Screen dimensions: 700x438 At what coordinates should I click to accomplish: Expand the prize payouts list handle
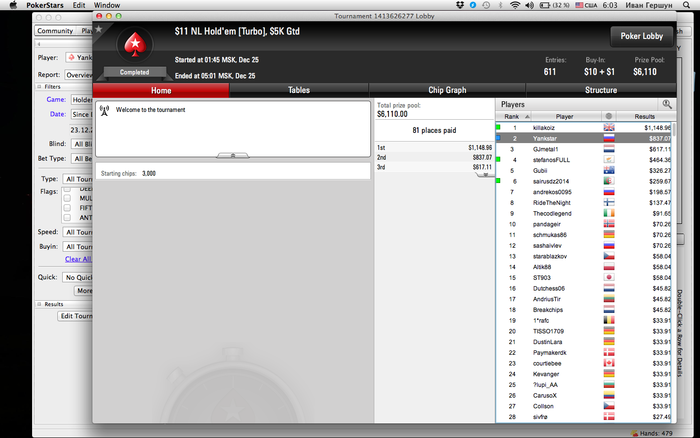[x=485, y=175]
